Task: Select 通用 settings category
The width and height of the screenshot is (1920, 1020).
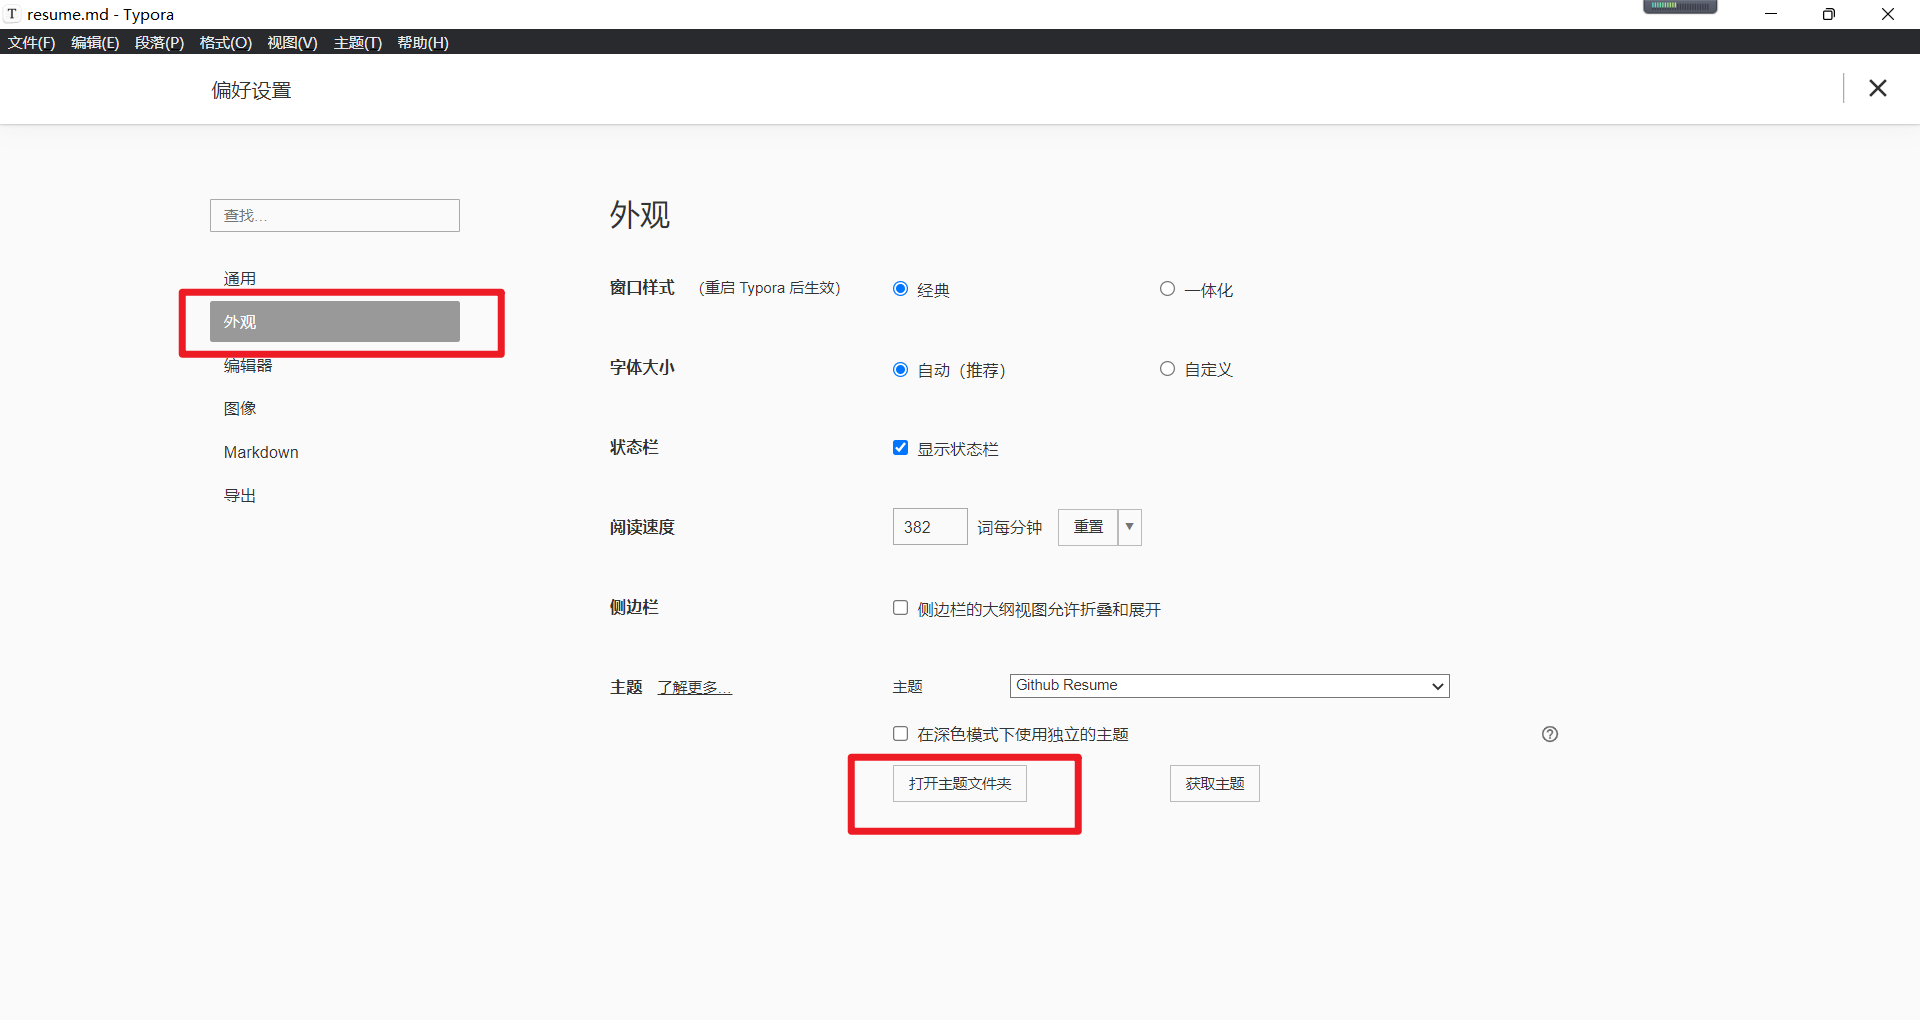Action: 335,278
